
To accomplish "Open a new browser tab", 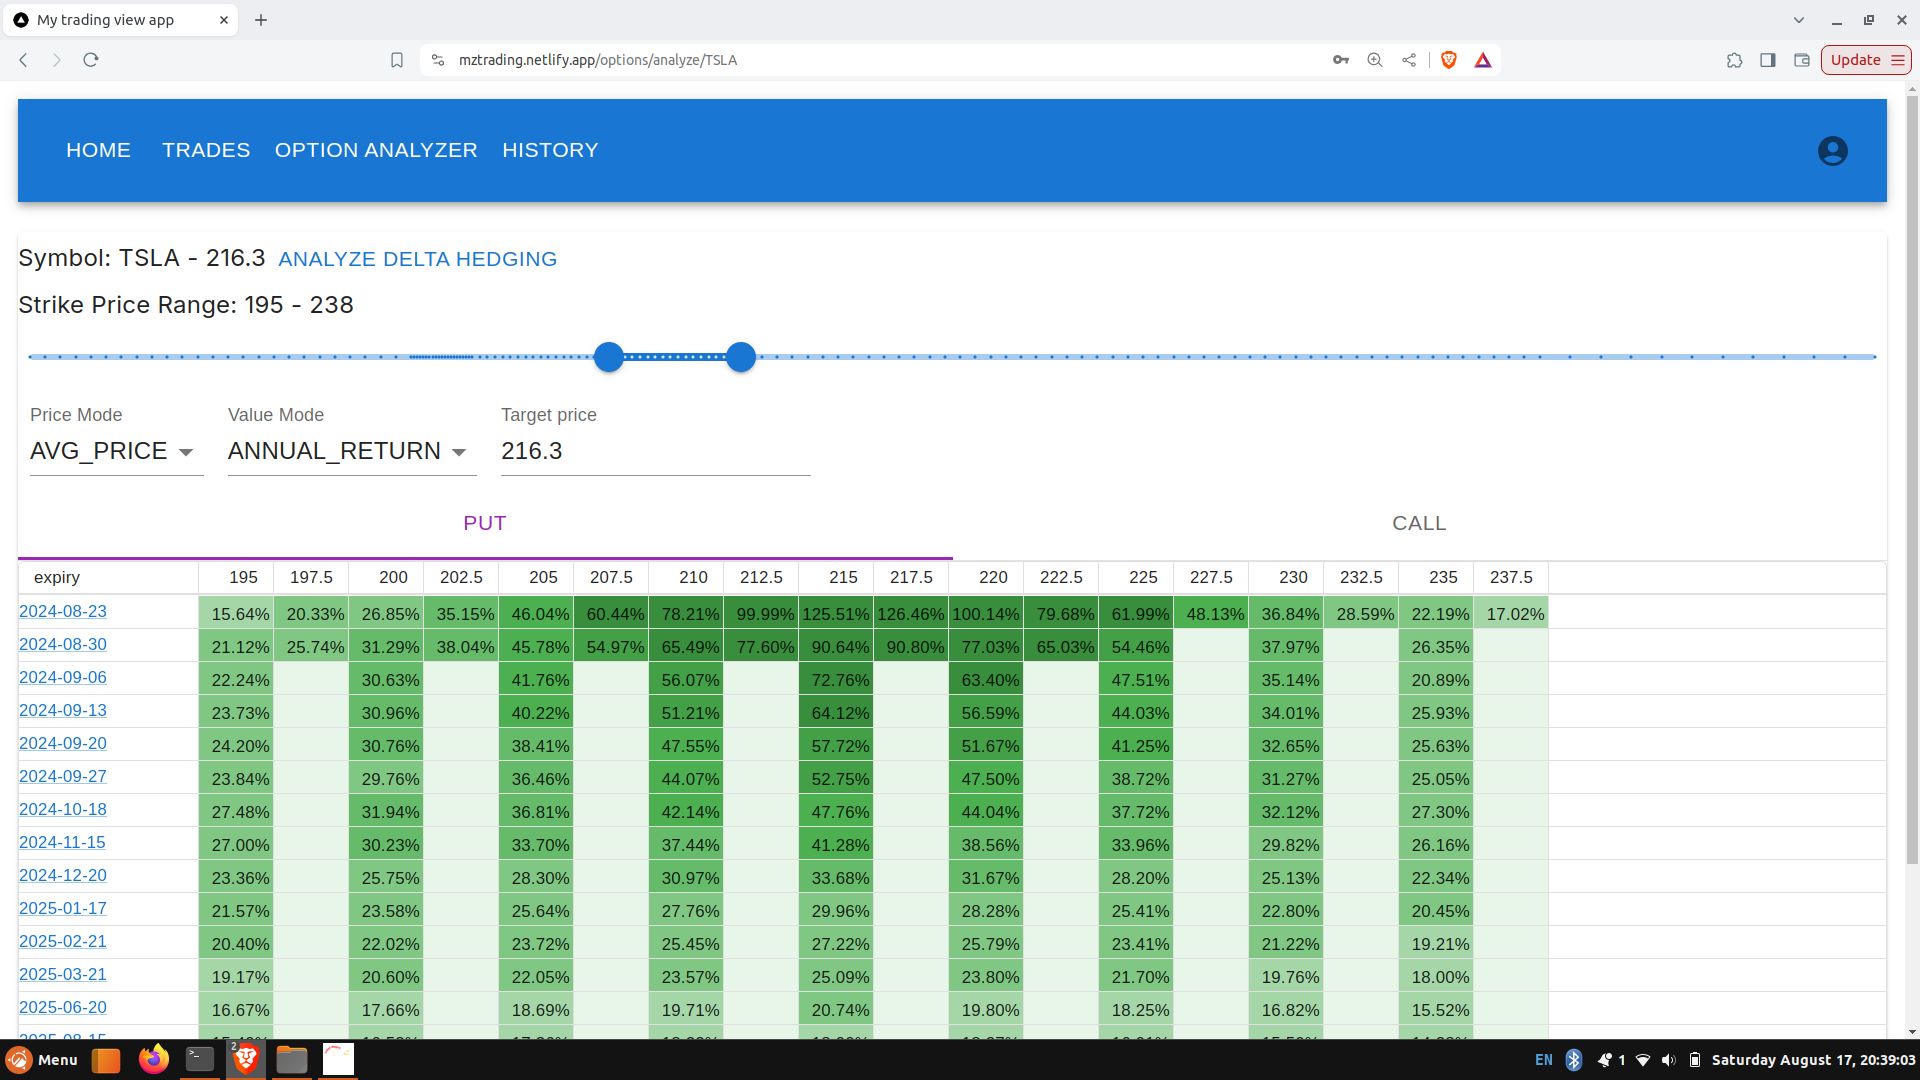I will click(261, 20).
